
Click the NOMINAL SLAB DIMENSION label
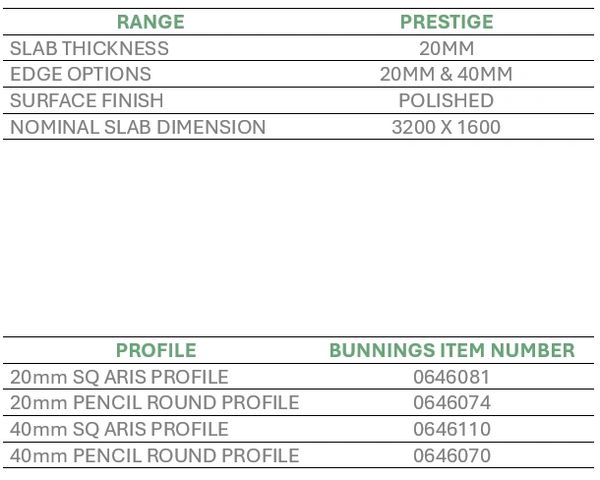pos(138,127)
